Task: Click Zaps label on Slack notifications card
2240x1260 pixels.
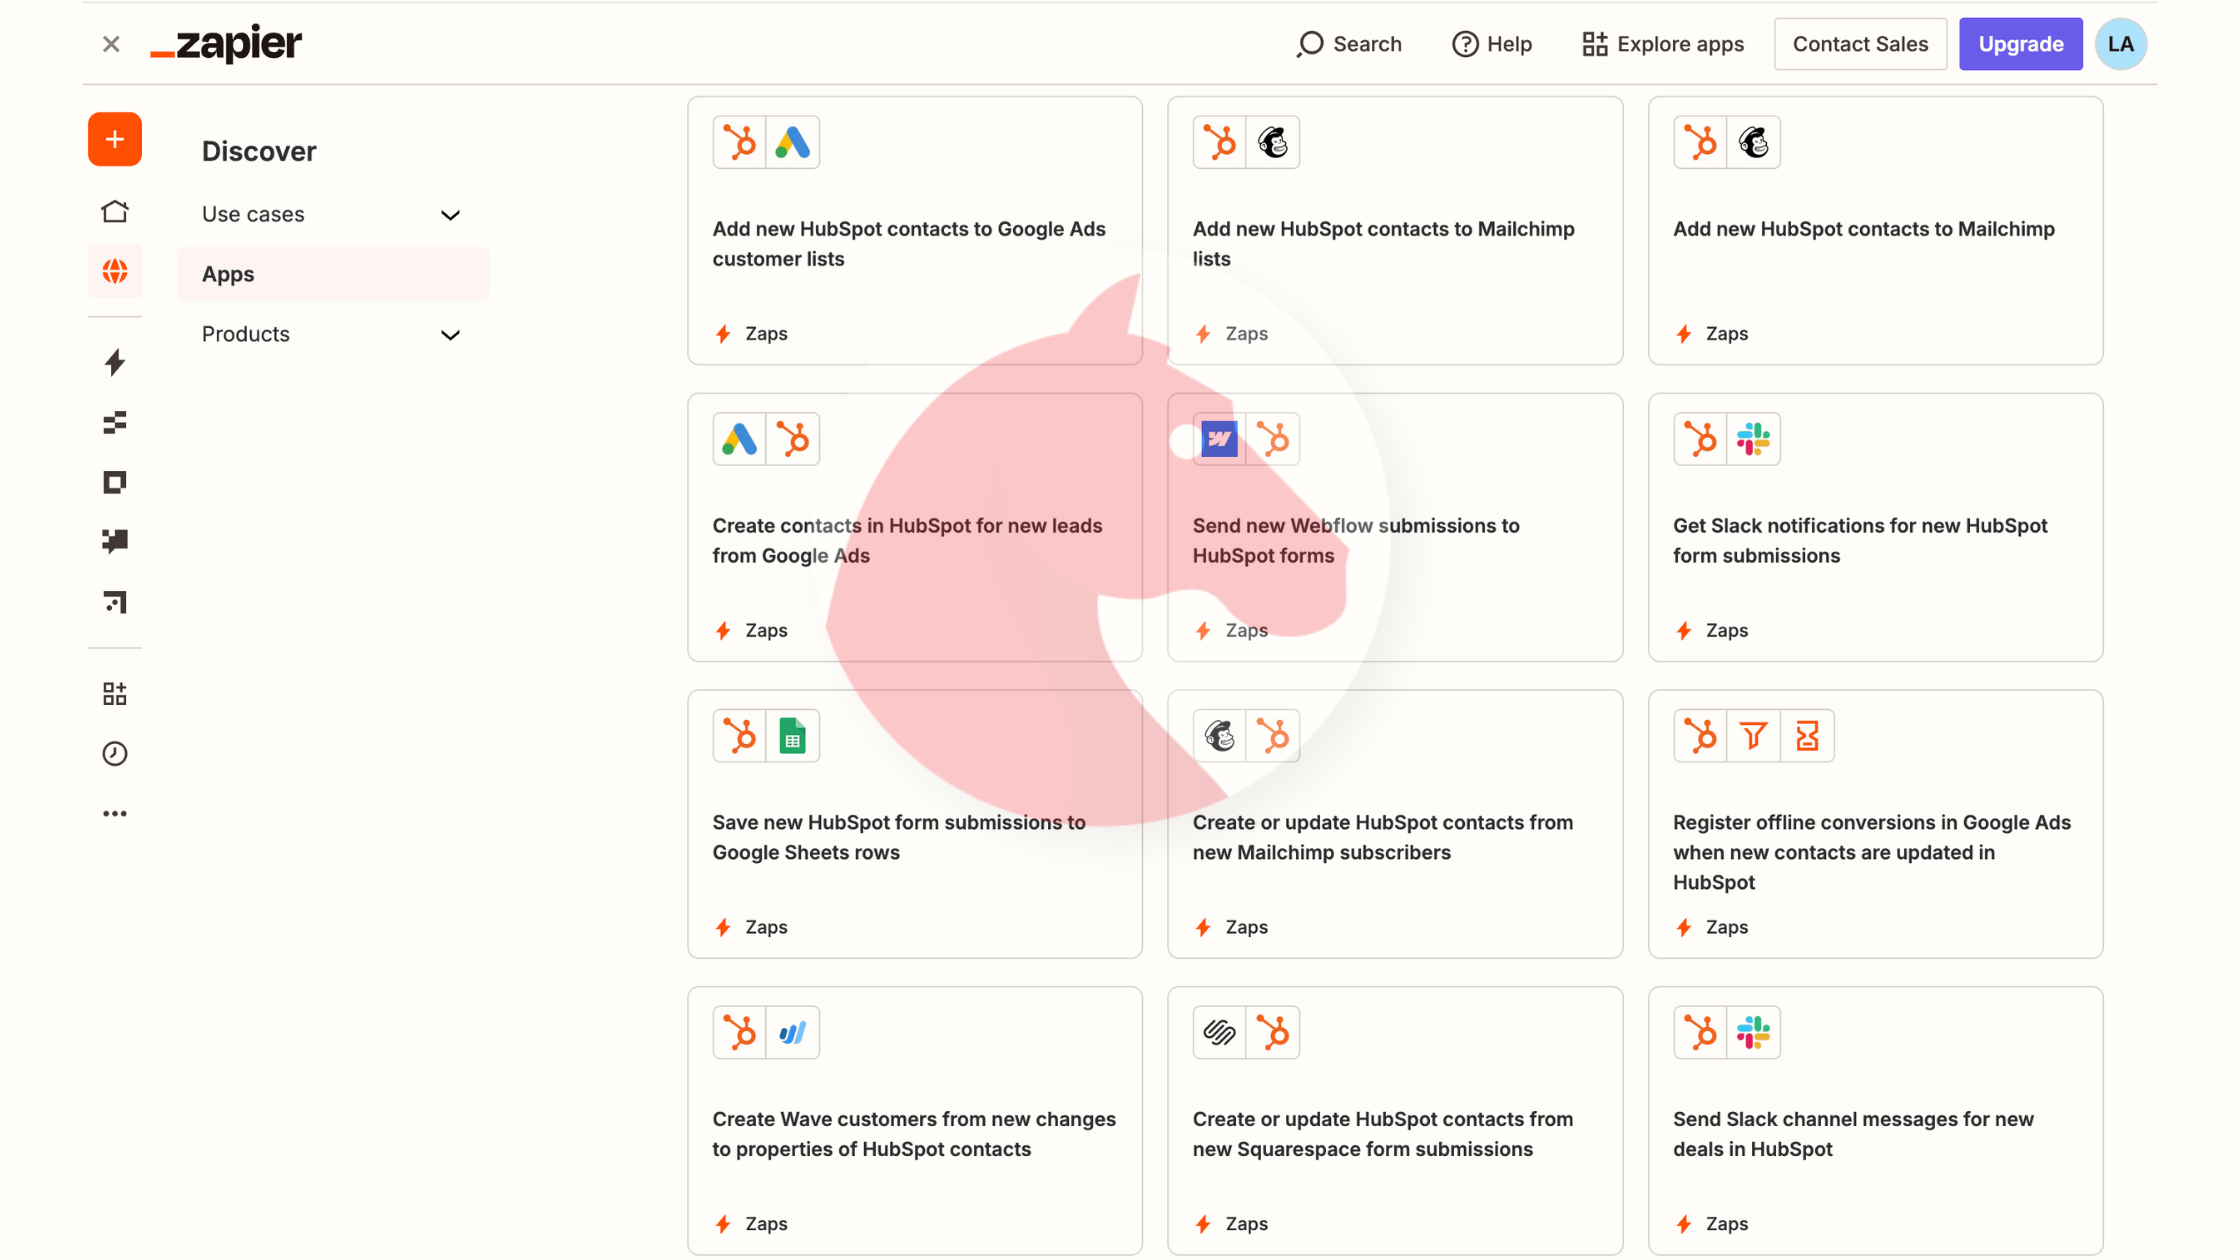Action: pos(1726,630)
